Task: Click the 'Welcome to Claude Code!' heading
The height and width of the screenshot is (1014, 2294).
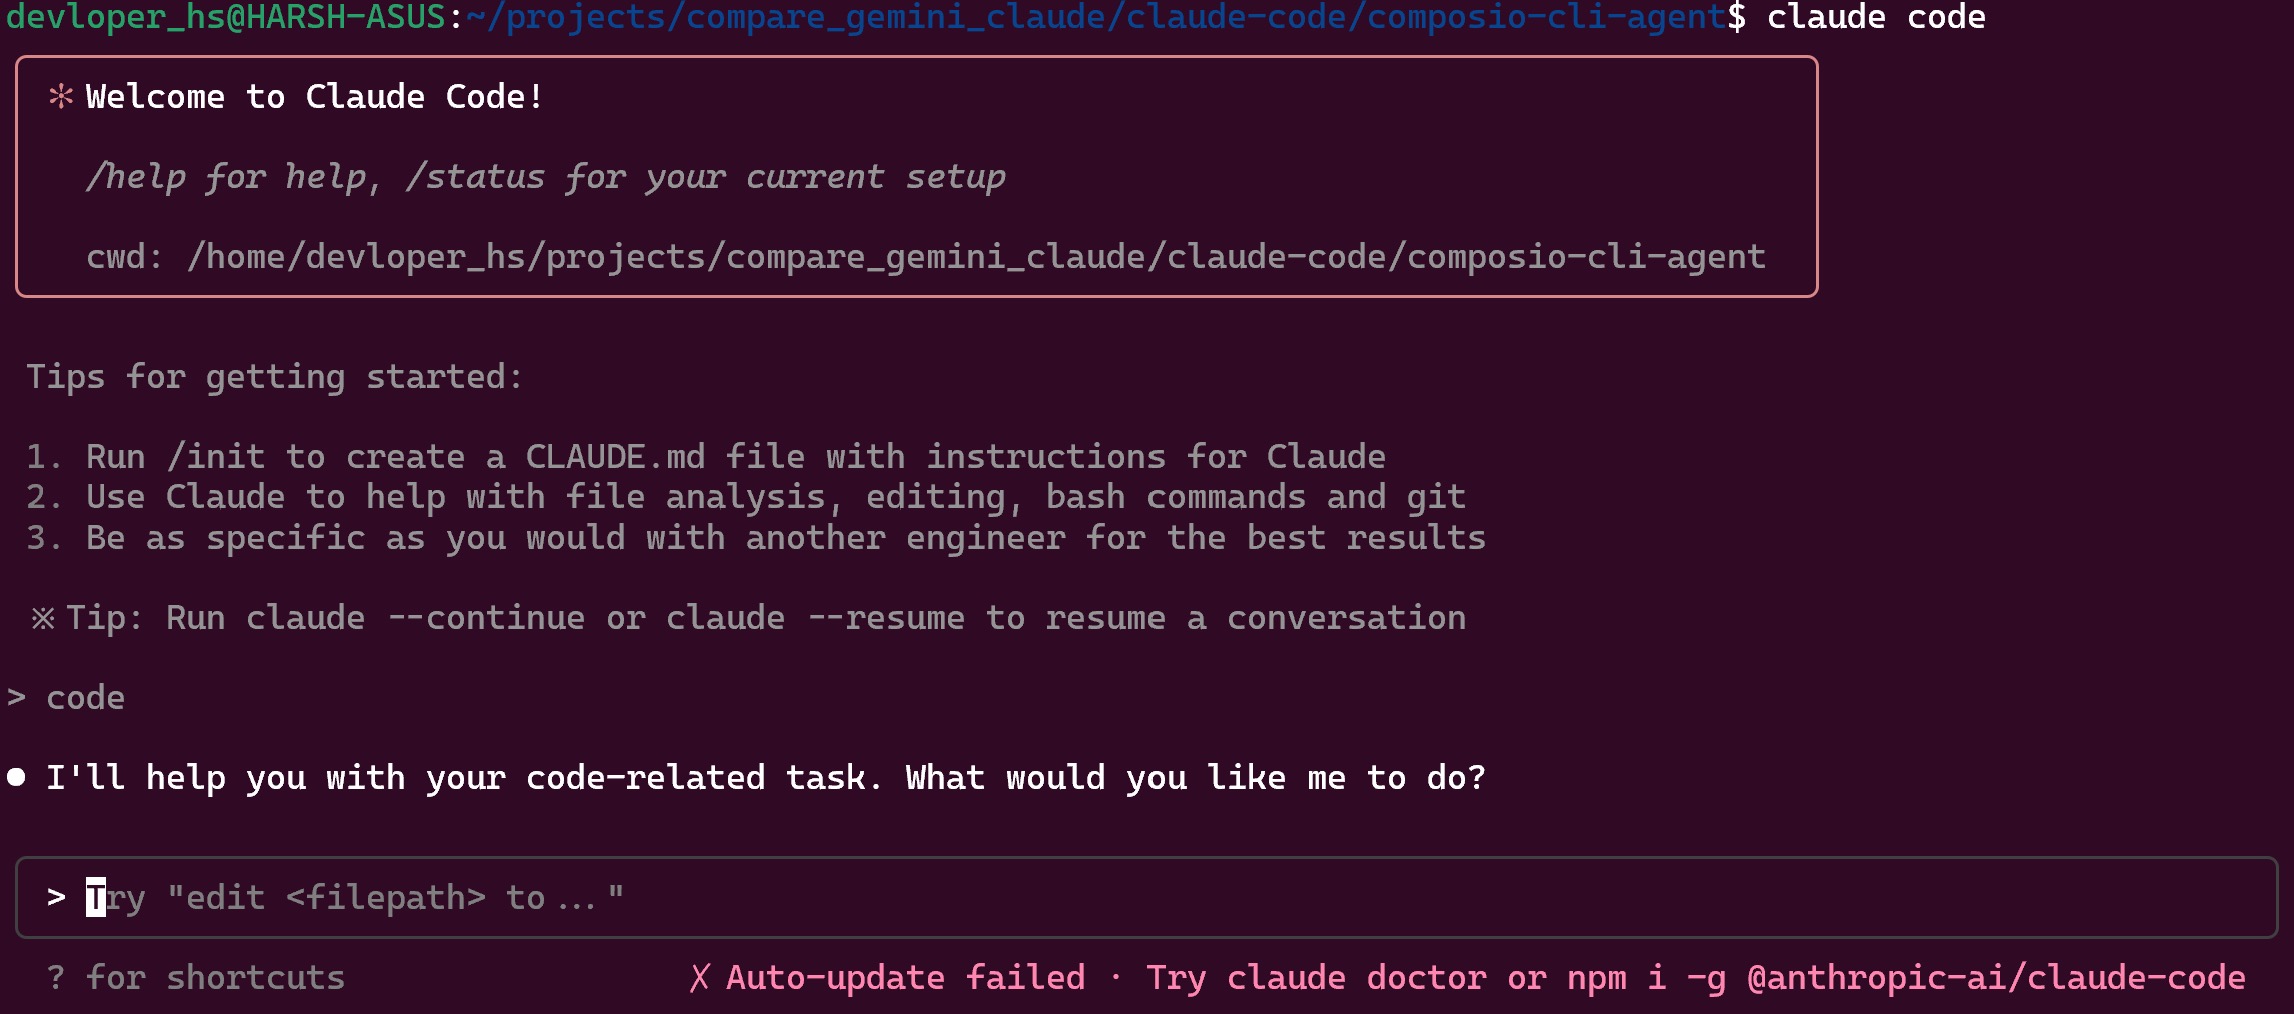Action: point(316,97)
